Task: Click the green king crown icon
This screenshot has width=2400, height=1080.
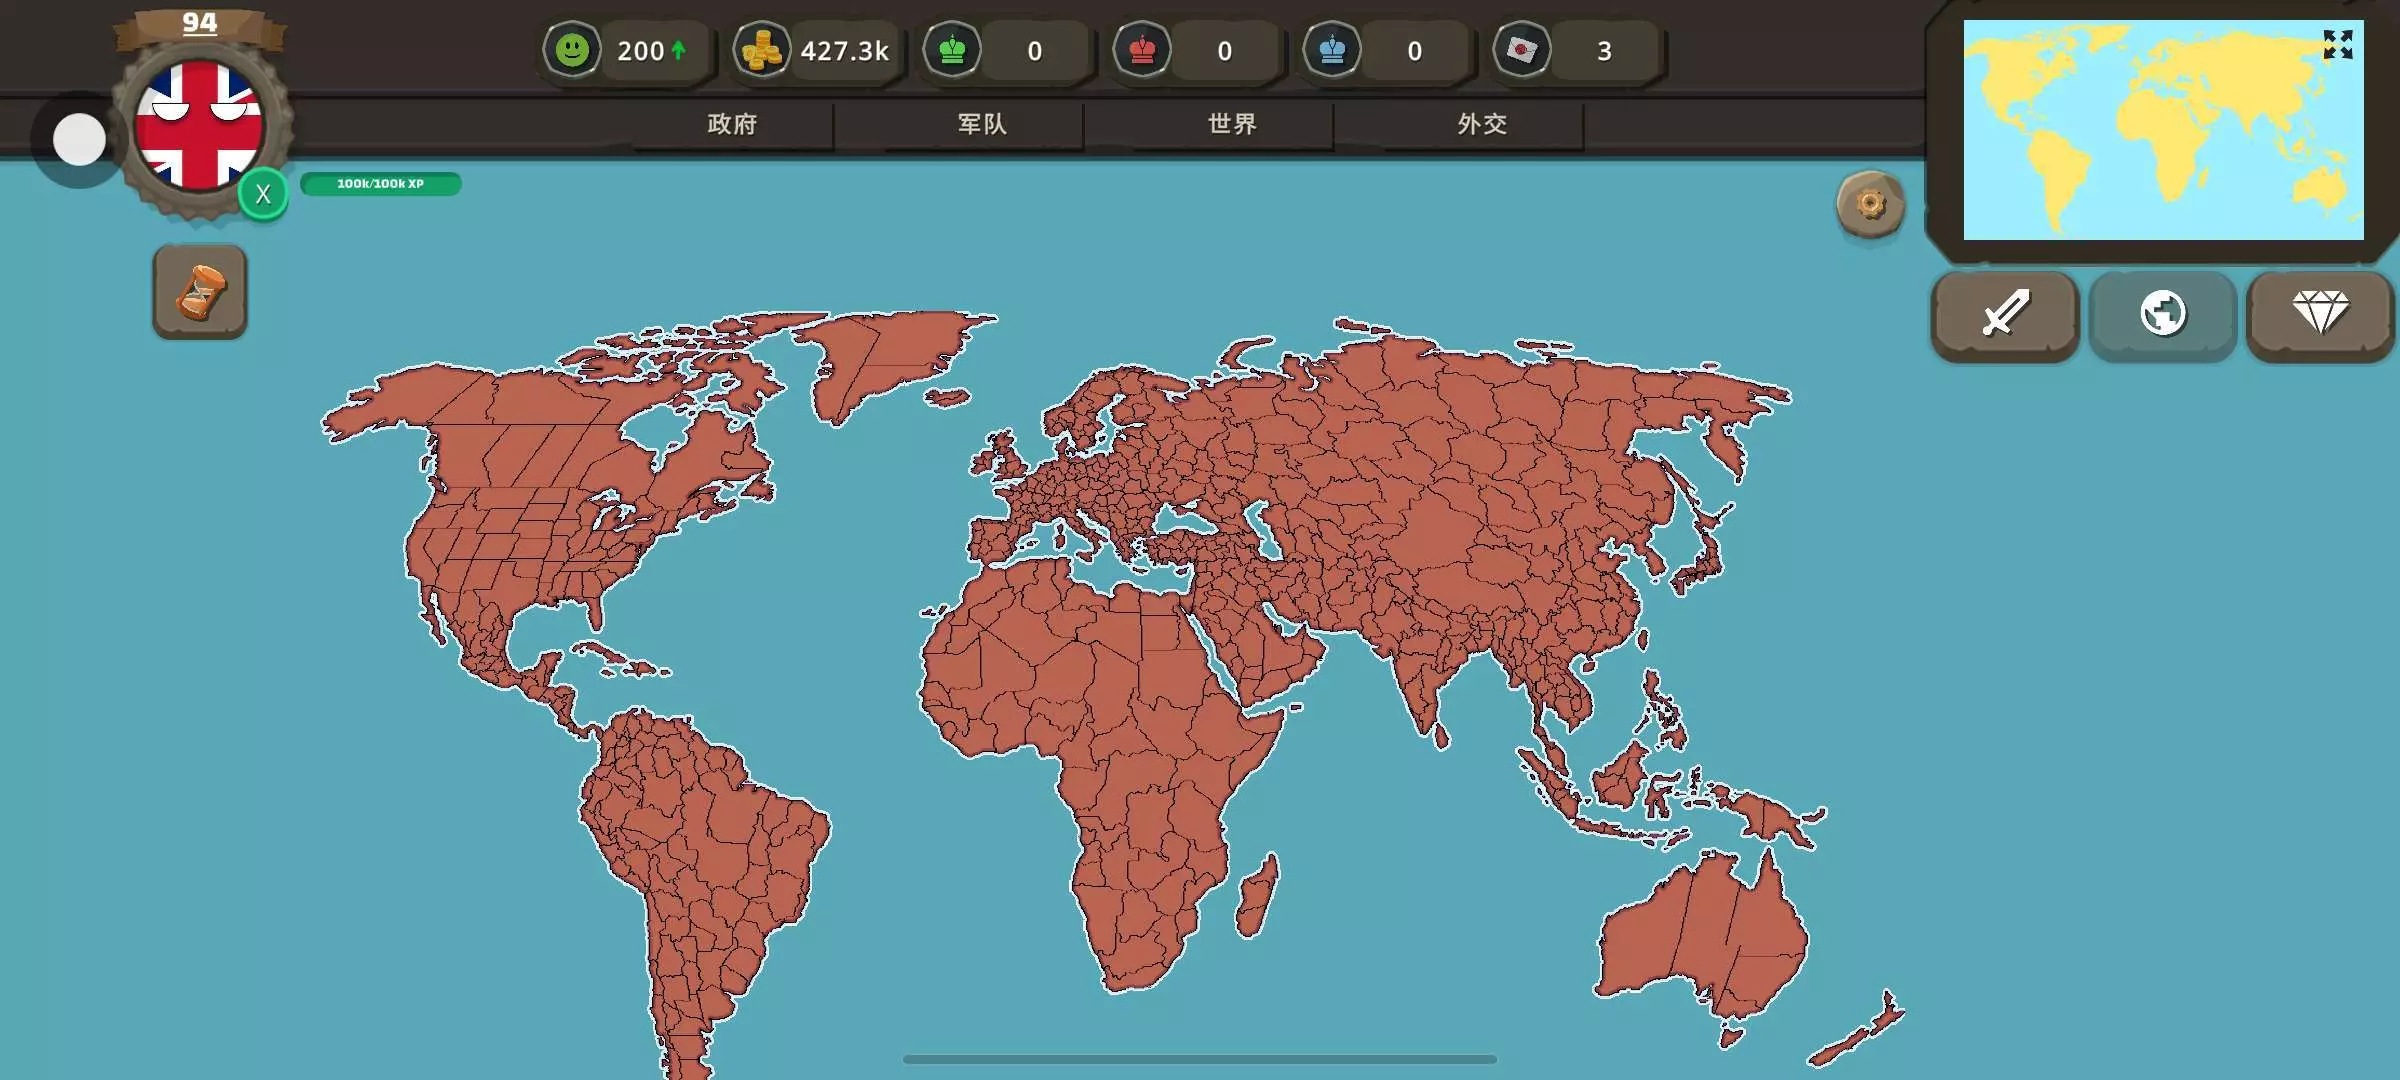Action: (952, 50)
